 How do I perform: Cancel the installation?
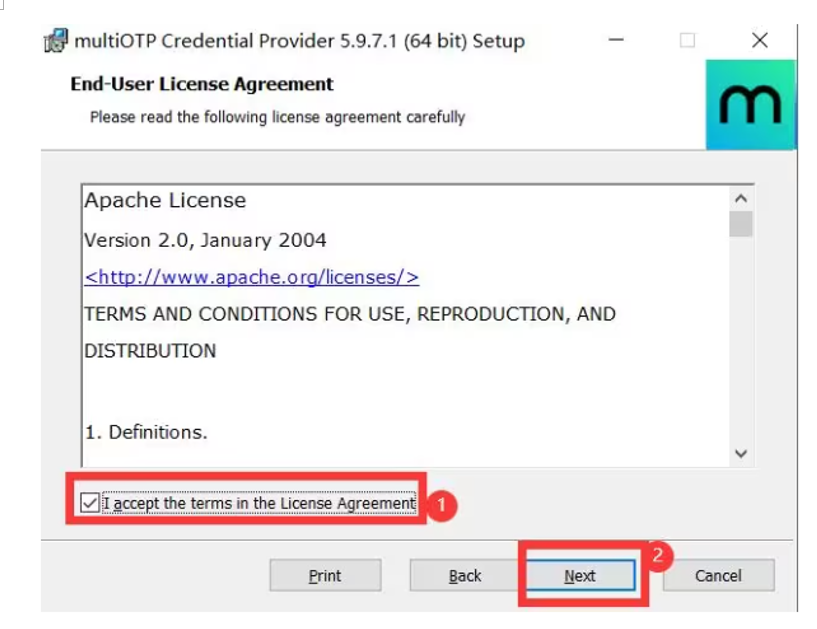[x=718, y=576]
